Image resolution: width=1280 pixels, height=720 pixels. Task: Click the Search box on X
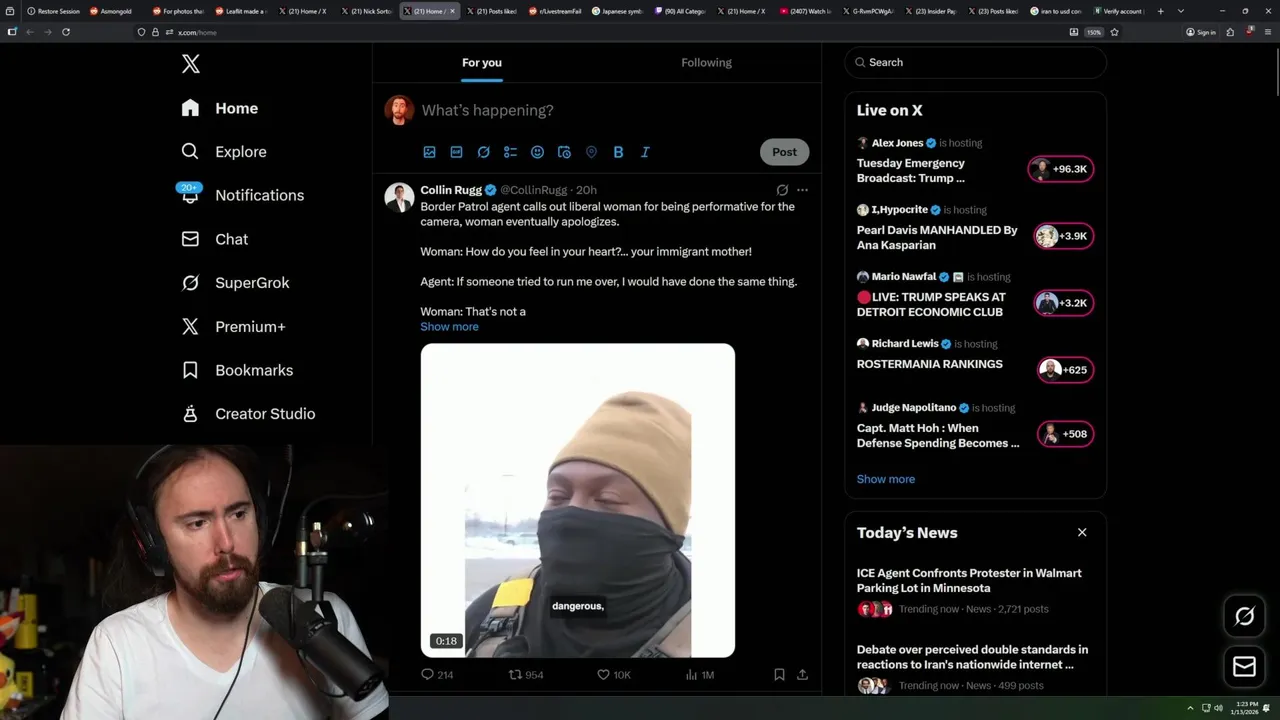click(976, 62)
